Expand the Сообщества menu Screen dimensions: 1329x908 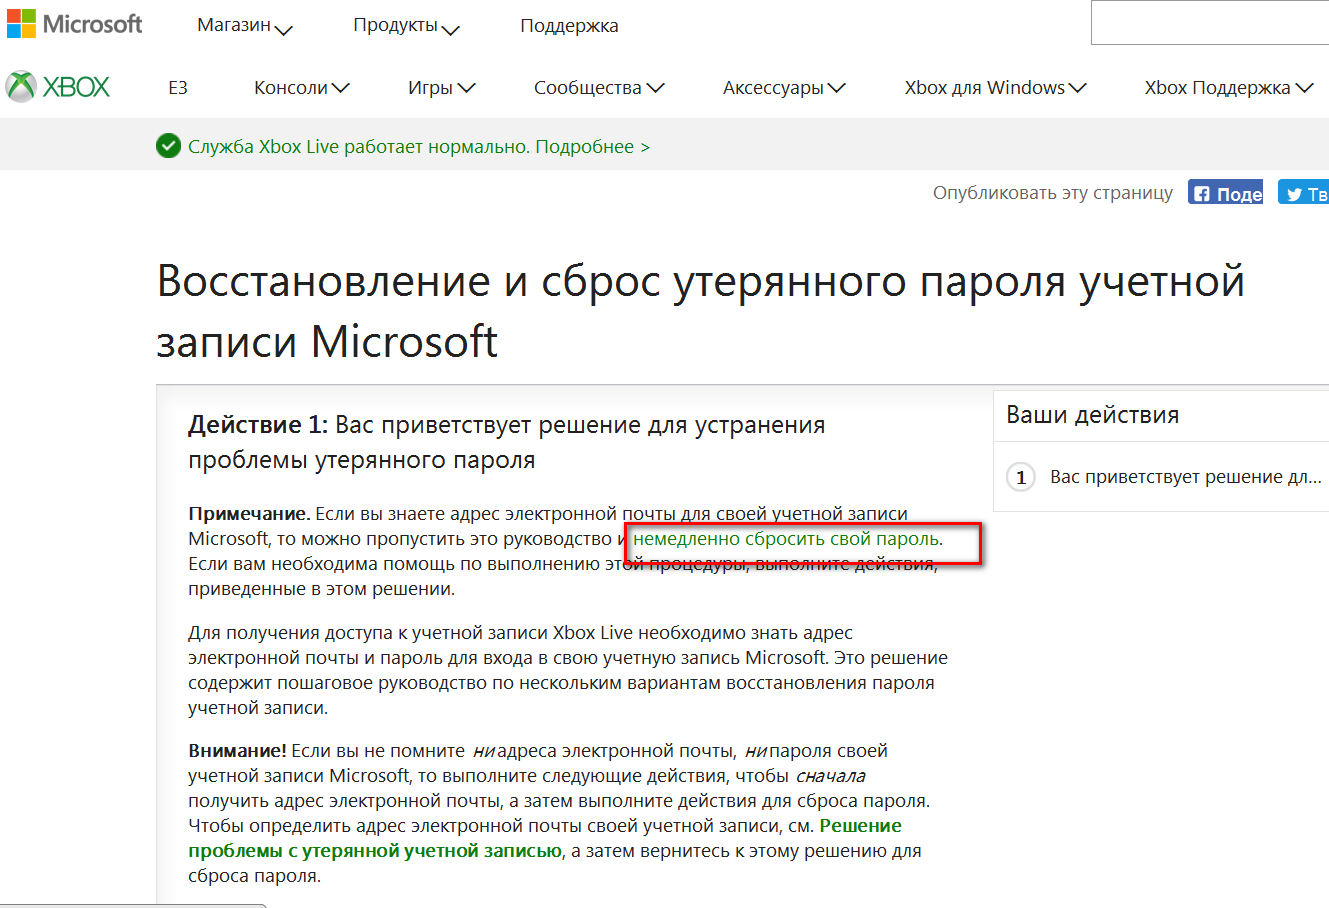pos(599,88)
